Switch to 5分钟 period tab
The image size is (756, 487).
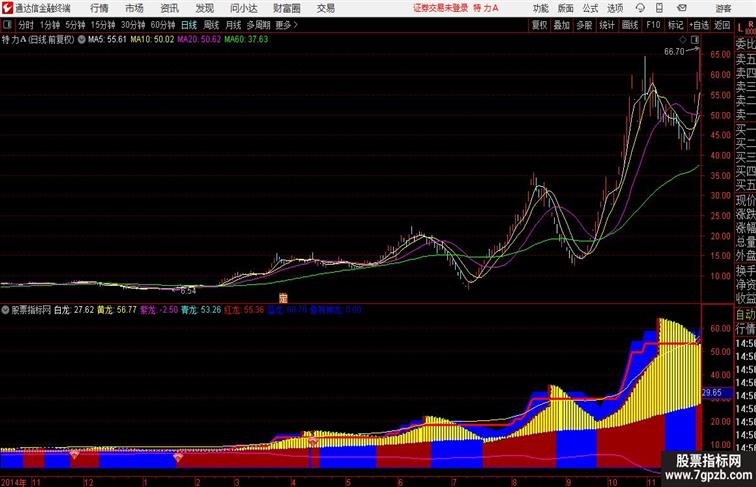pyautogui.click(x=75, y=25)
